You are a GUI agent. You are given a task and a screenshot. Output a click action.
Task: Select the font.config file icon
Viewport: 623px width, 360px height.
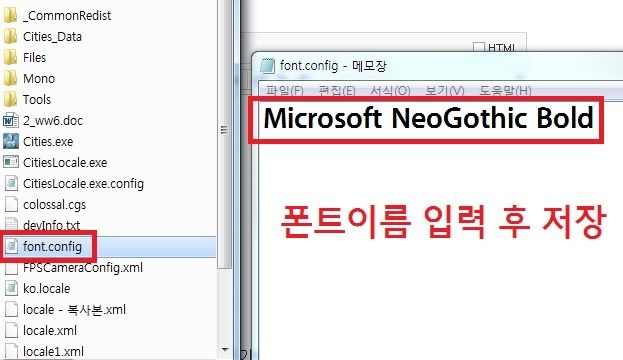point(11,246)
